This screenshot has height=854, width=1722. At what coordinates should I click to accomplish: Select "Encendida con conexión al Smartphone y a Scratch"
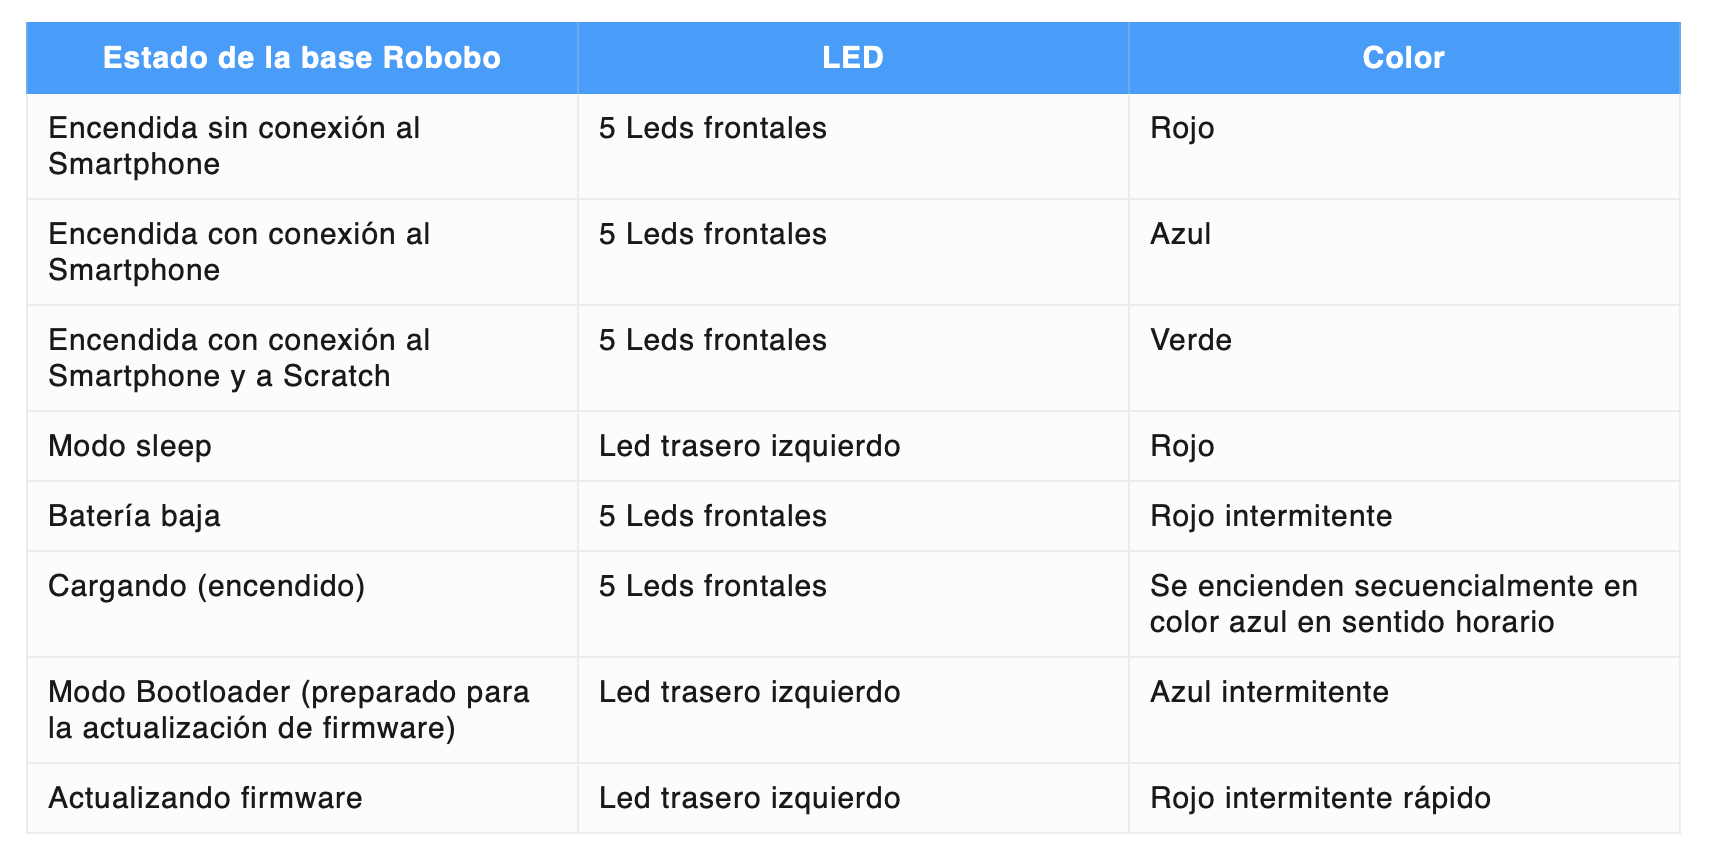click(239, 358)
